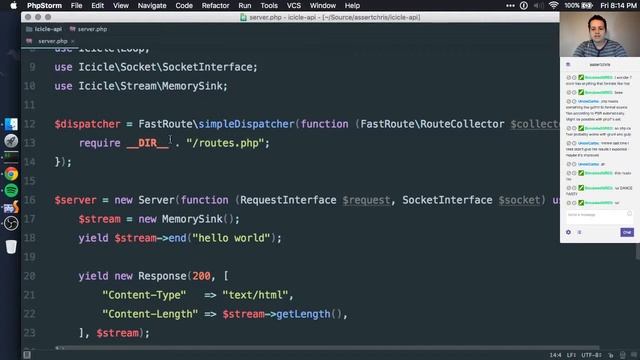This screenshot has width=640, height=360.
Task: Click simpleDispatcher function call on line 12
Action: tap(246, 124)
